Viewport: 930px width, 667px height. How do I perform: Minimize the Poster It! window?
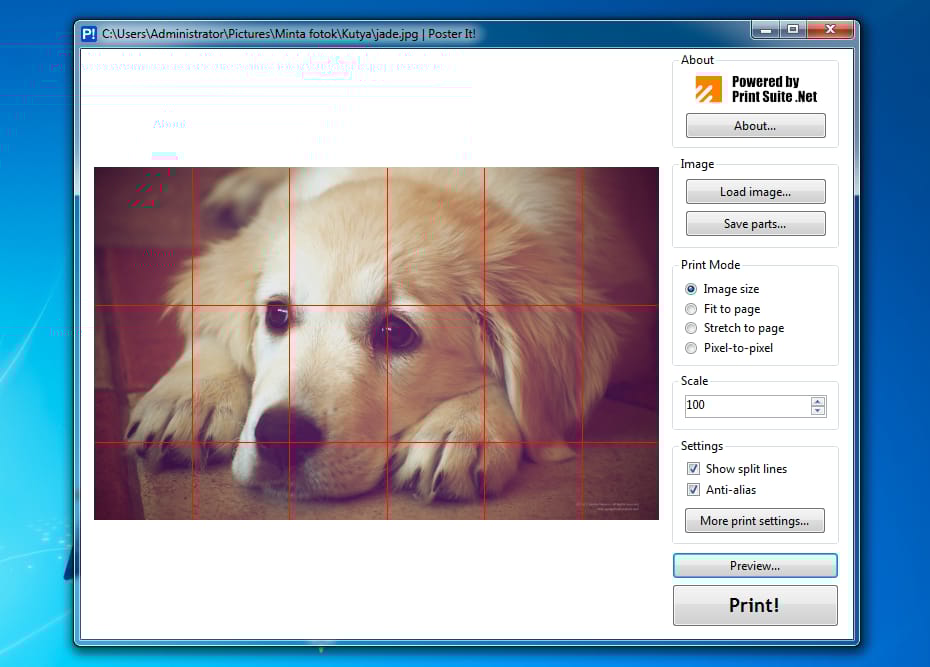(766, 30)
